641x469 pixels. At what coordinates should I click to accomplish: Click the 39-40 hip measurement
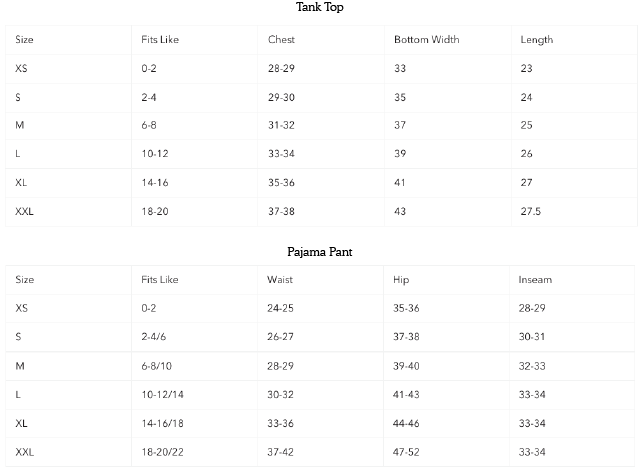tap(407, 367)
